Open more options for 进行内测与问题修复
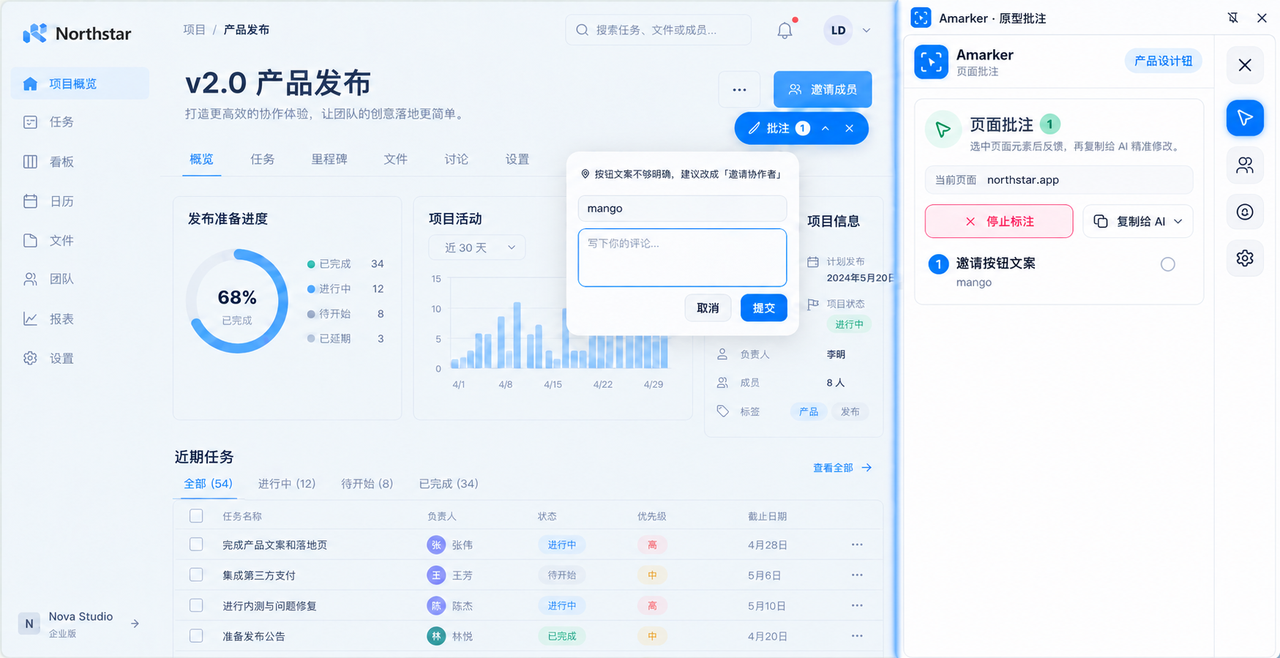 pos(857,606)
